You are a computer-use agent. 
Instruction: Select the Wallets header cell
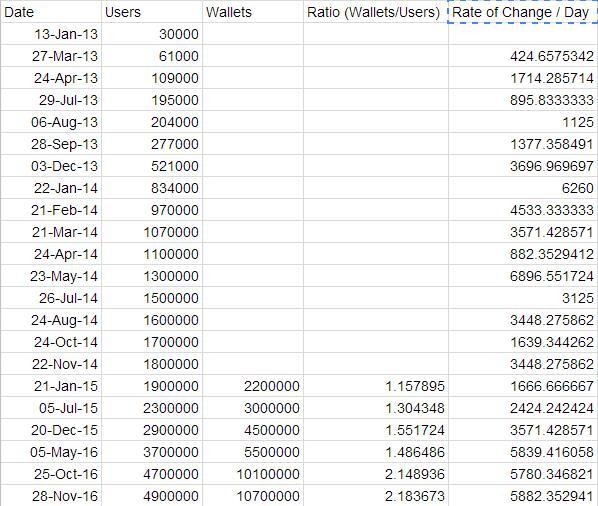coord(253,12)
